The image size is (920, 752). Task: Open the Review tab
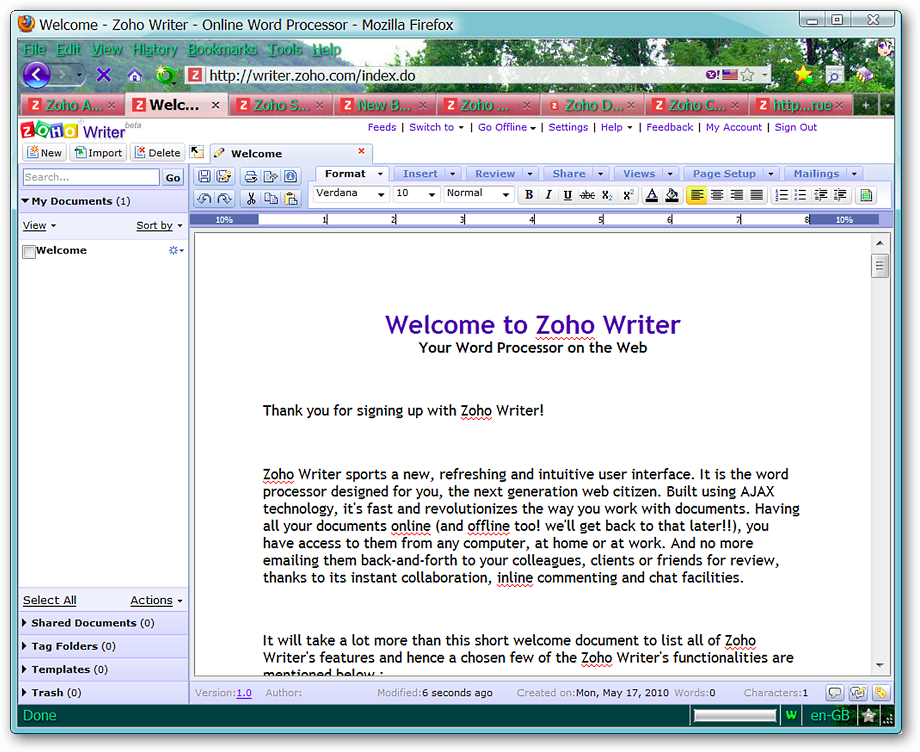[x=495, y=174]
